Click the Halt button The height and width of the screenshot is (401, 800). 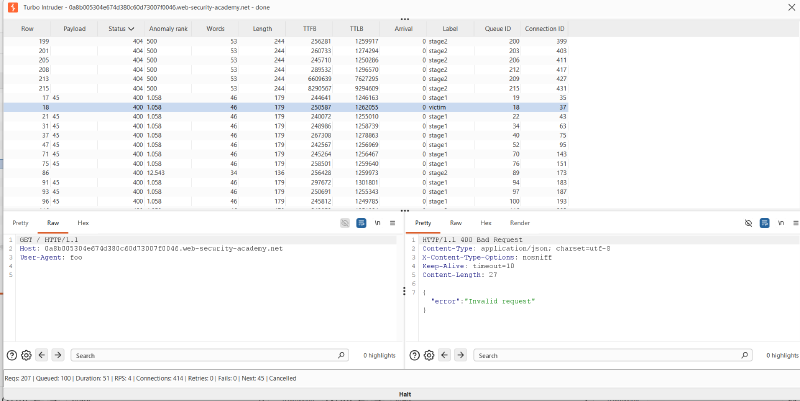(x=405, y=394)
